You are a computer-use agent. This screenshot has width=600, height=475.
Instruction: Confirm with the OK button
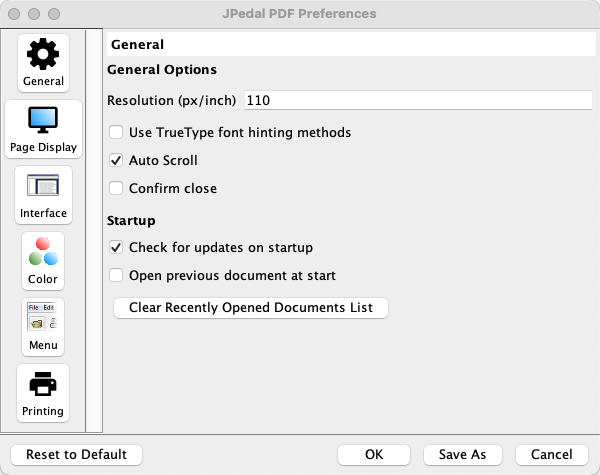(374, 455)
